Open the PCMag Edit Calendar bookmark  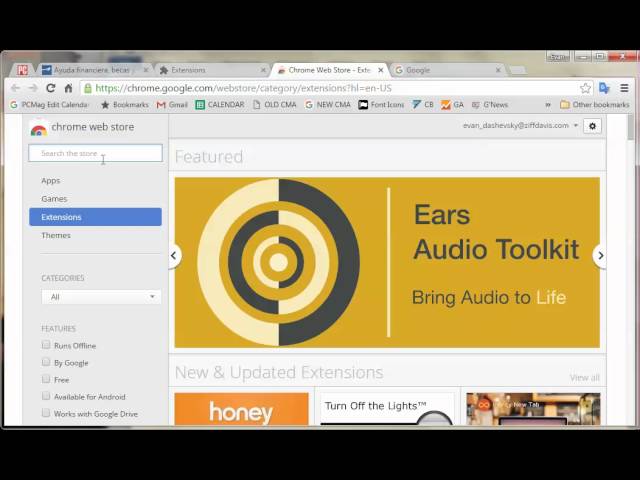tap(49, 105)
